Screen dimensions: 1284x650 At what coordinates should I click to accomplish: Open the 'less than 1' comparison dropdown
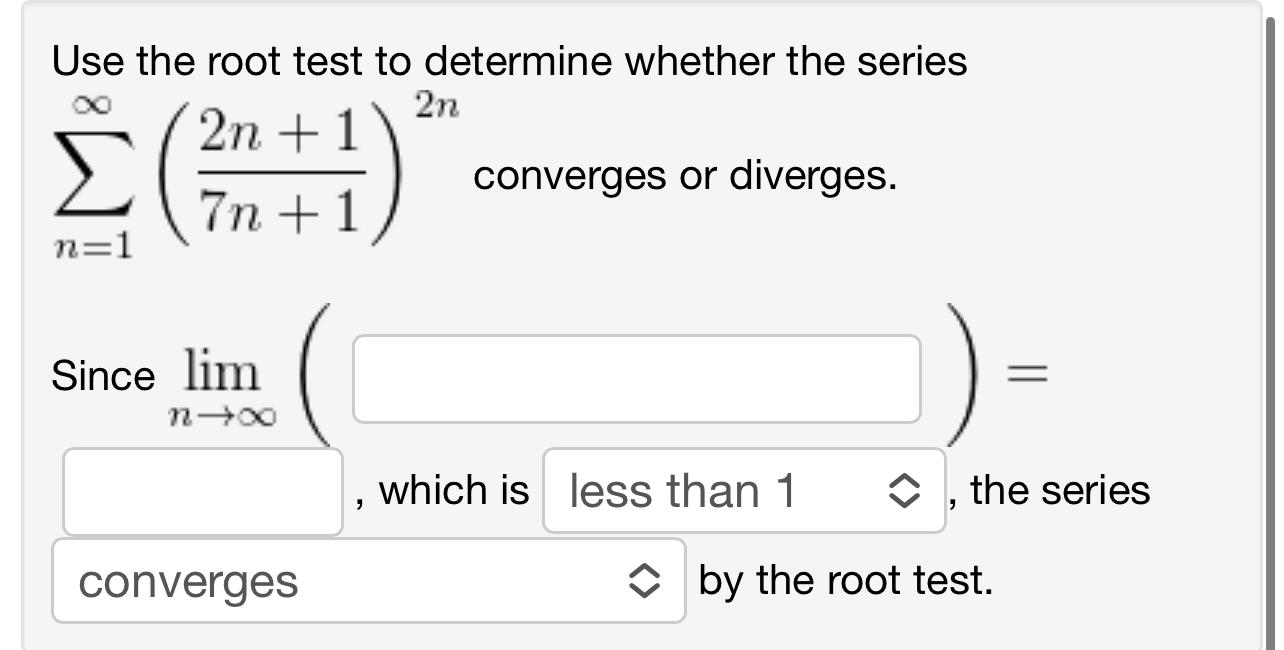pyautogui.click(x=744, y=490)
